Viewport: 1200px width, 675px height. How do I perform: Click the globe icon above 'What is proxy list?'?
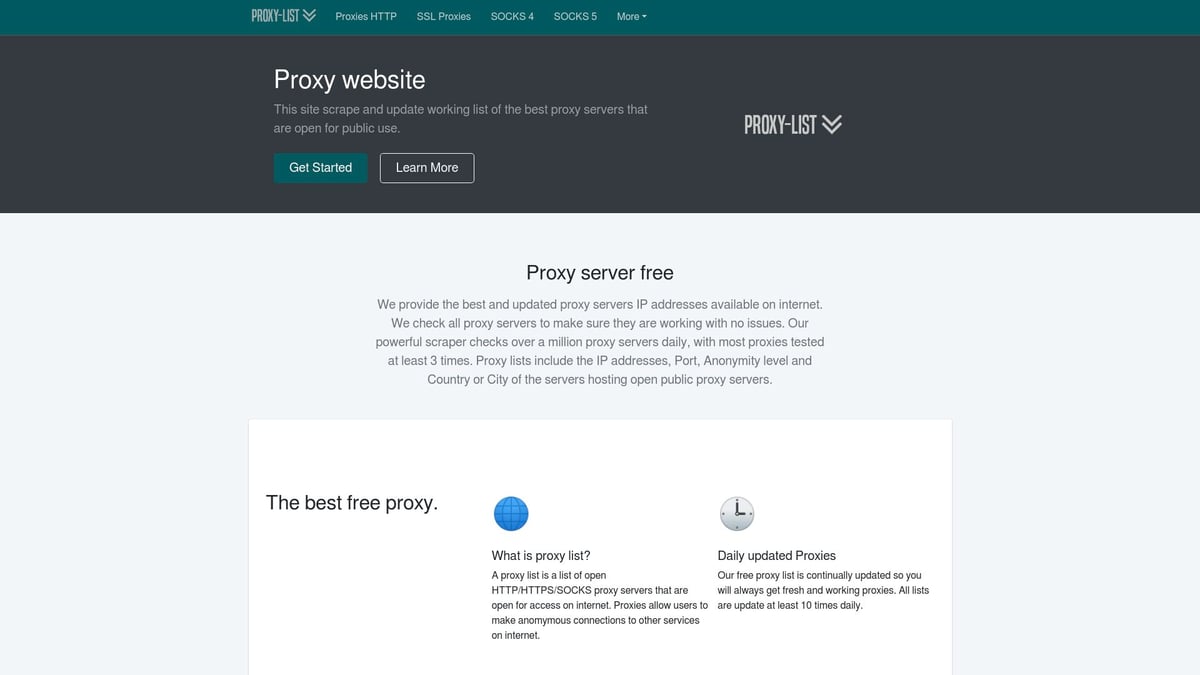511,513
